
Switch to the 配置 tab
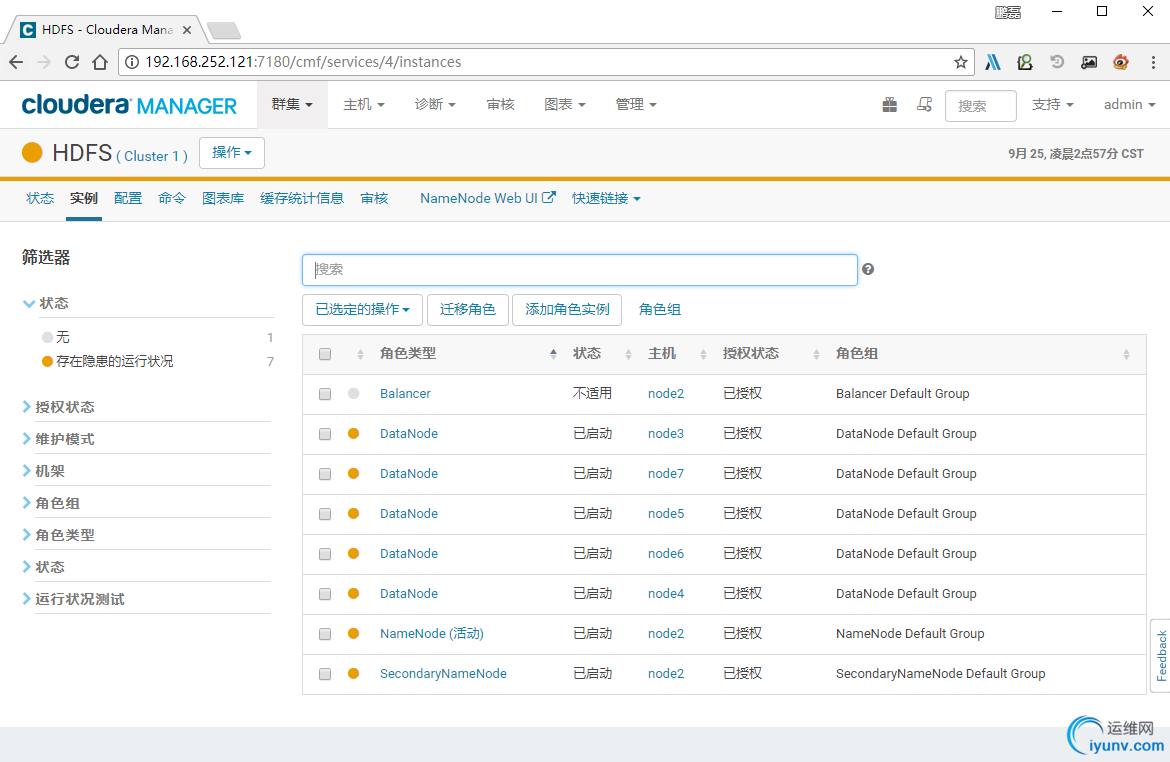point(128,199)
